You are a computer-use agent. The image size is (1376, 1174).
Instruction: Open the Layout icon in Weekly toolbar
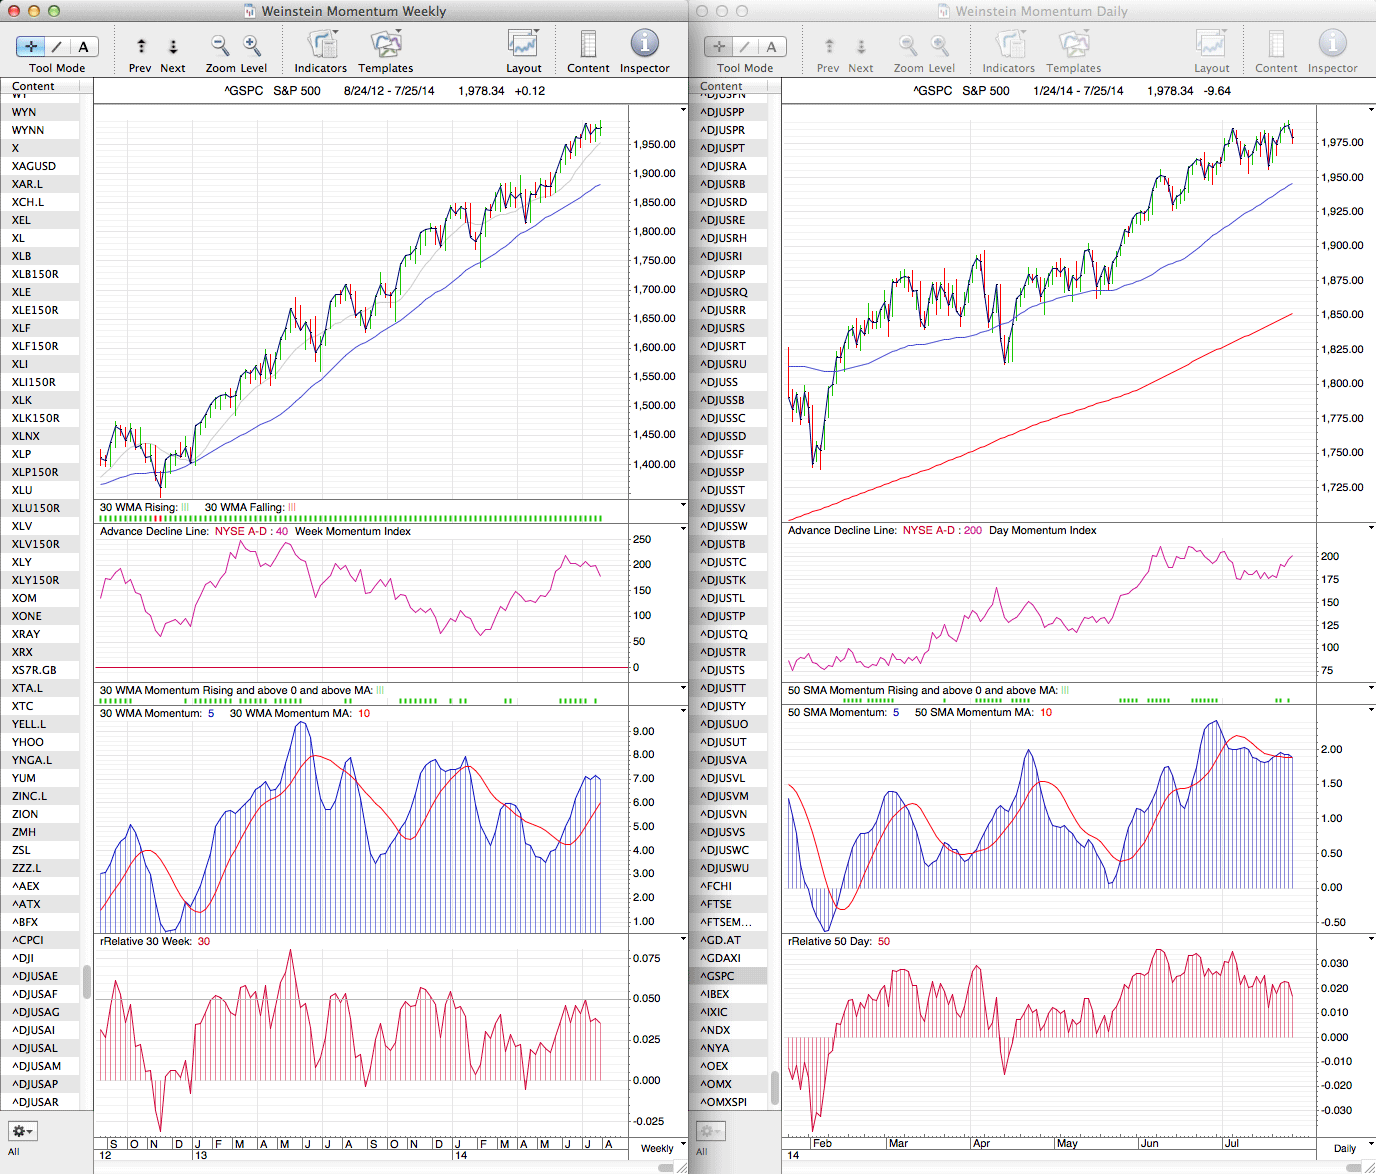click(523, 45)
